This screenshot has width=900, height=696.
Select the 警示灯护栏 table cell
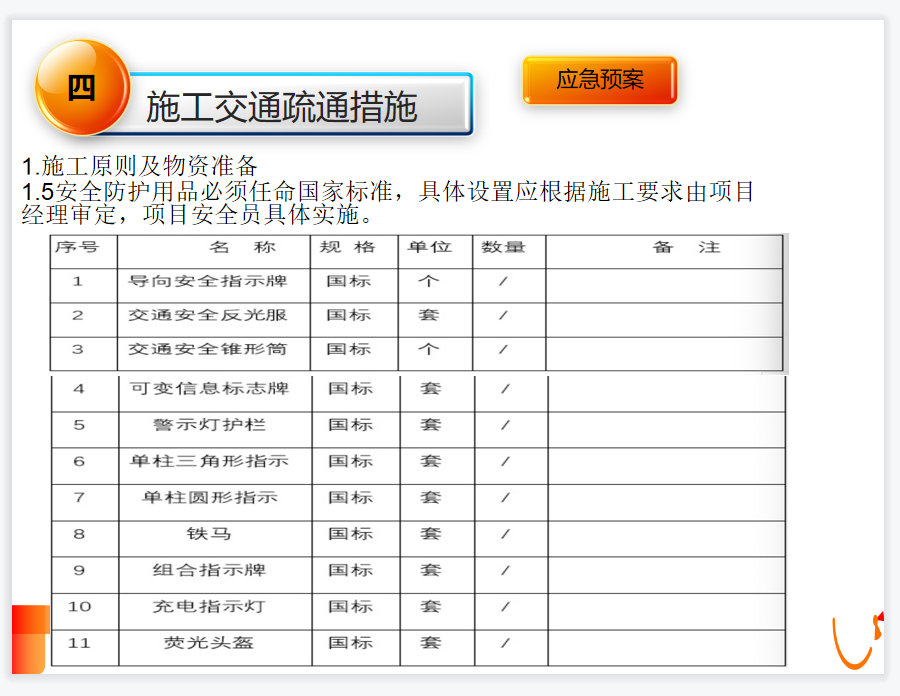pyautogui.click(x=209, y=425)
